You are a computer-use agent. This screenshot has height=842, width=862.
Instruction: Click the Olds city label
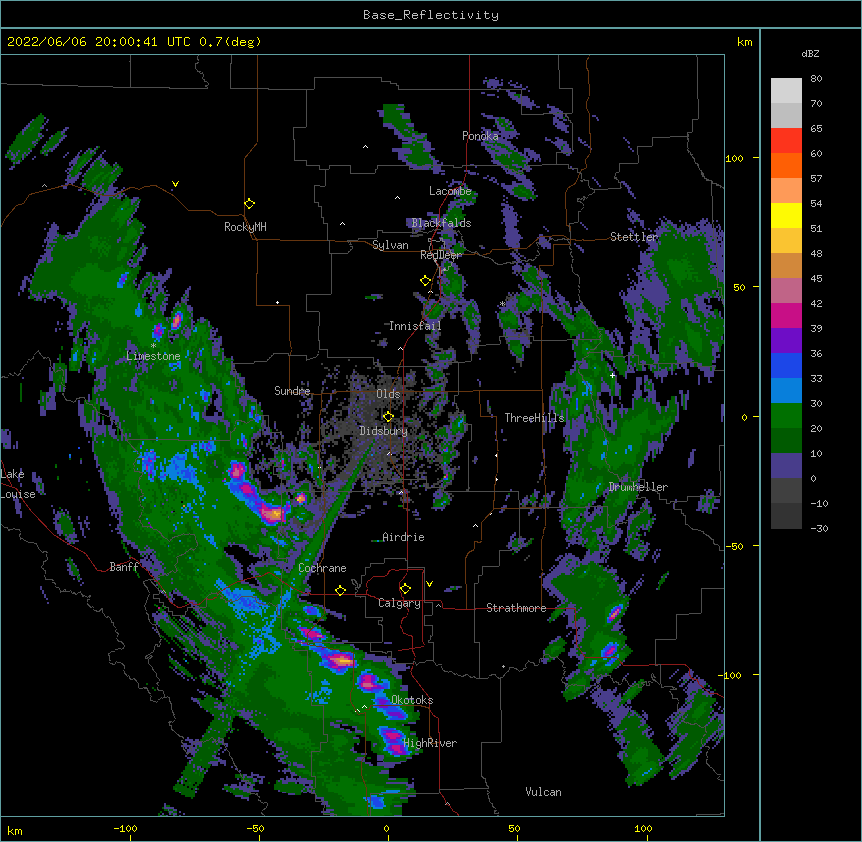[388, 394]
